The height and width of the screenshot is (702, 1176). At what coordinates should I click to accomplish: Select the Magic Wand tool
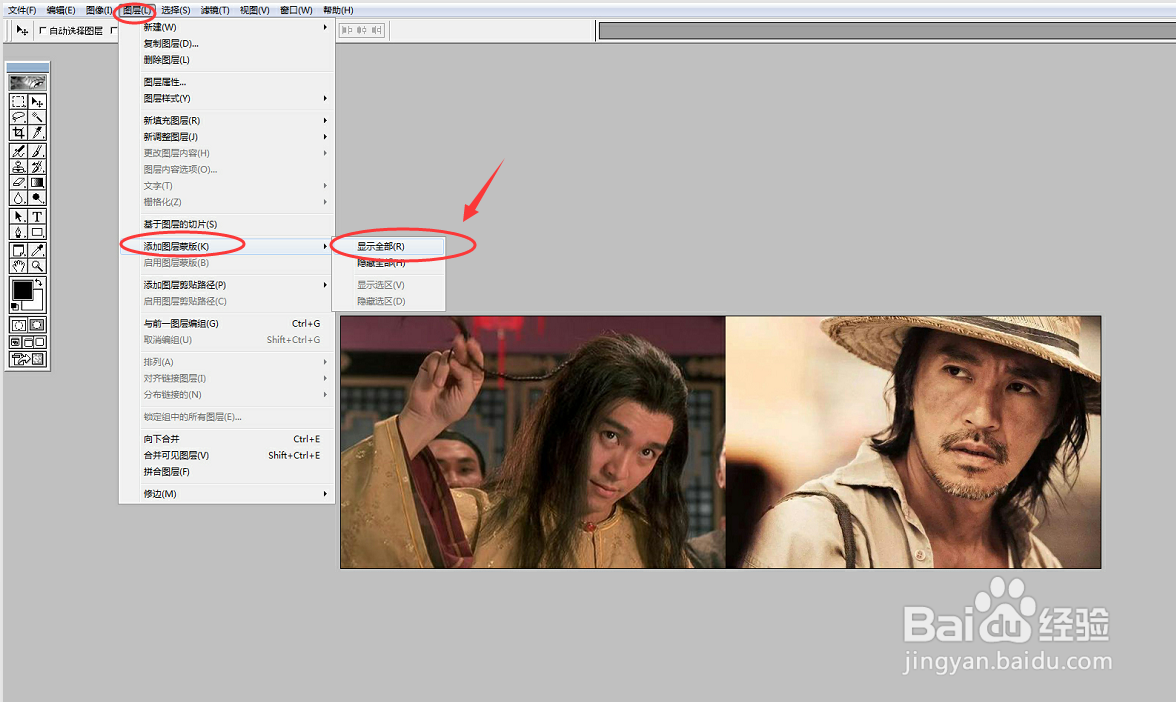click(x=37, y=117)
